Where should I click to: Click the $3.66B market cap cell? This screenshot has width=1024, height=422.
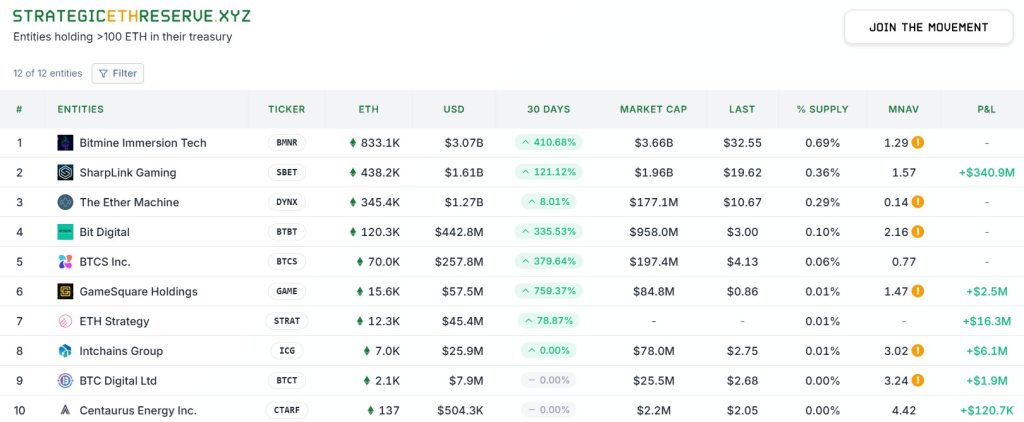654,142
